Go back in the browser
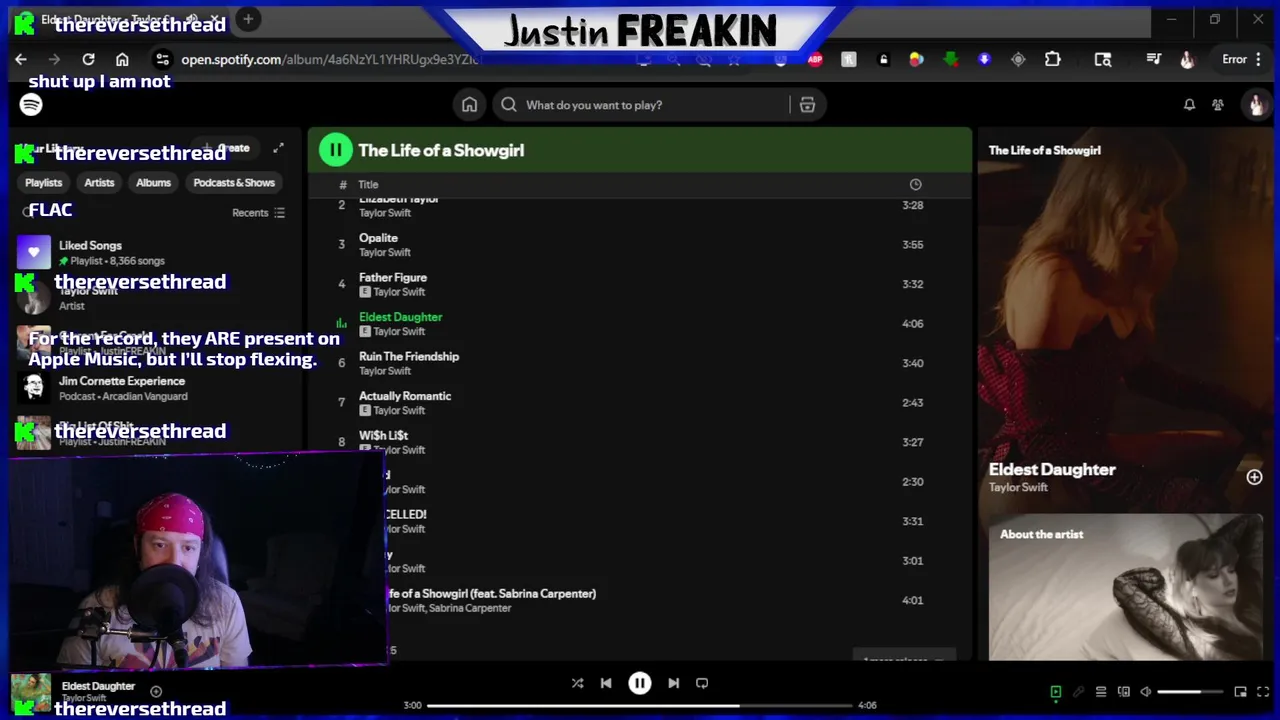 tap(21, 59)
